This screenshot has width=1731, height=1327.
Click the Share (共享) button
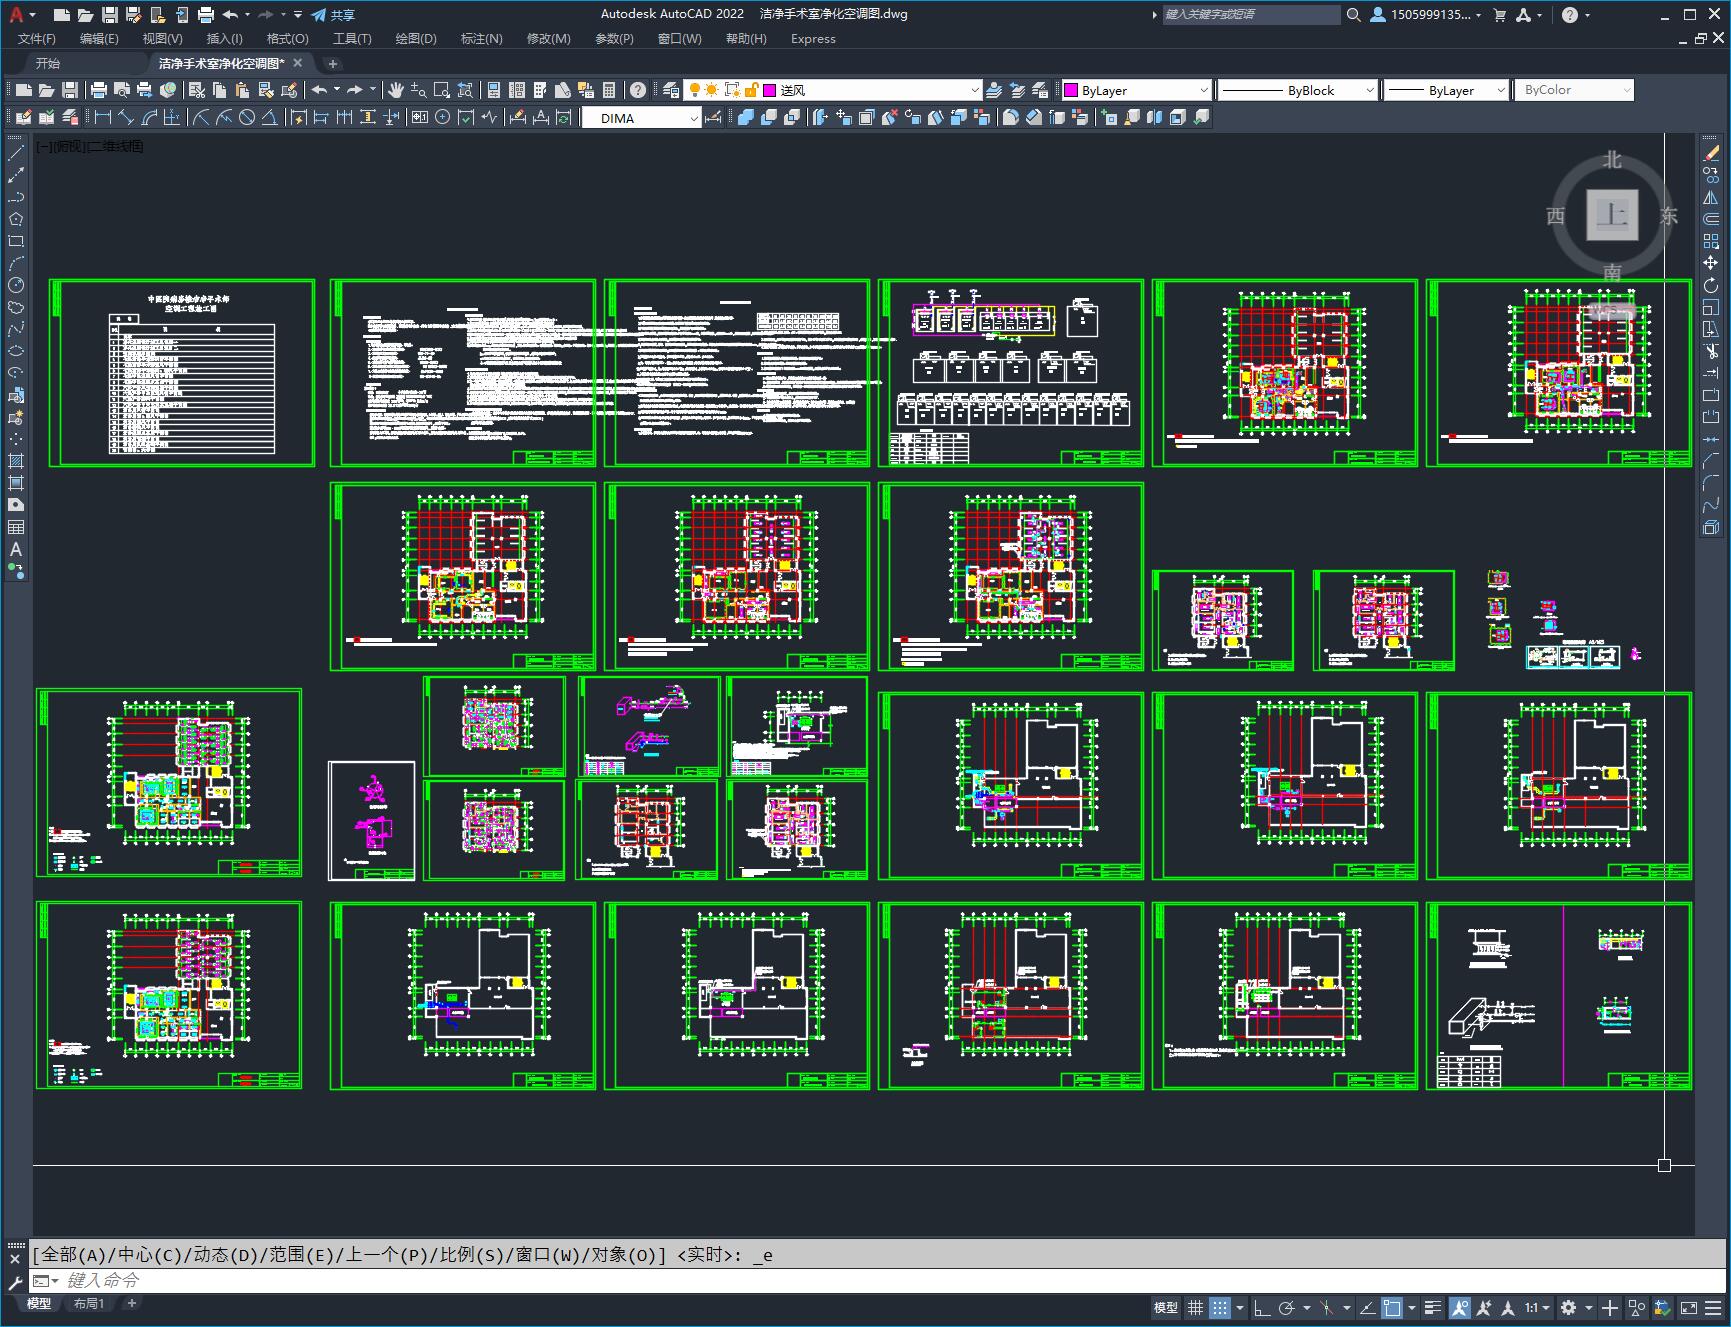(x=333, y=15)
